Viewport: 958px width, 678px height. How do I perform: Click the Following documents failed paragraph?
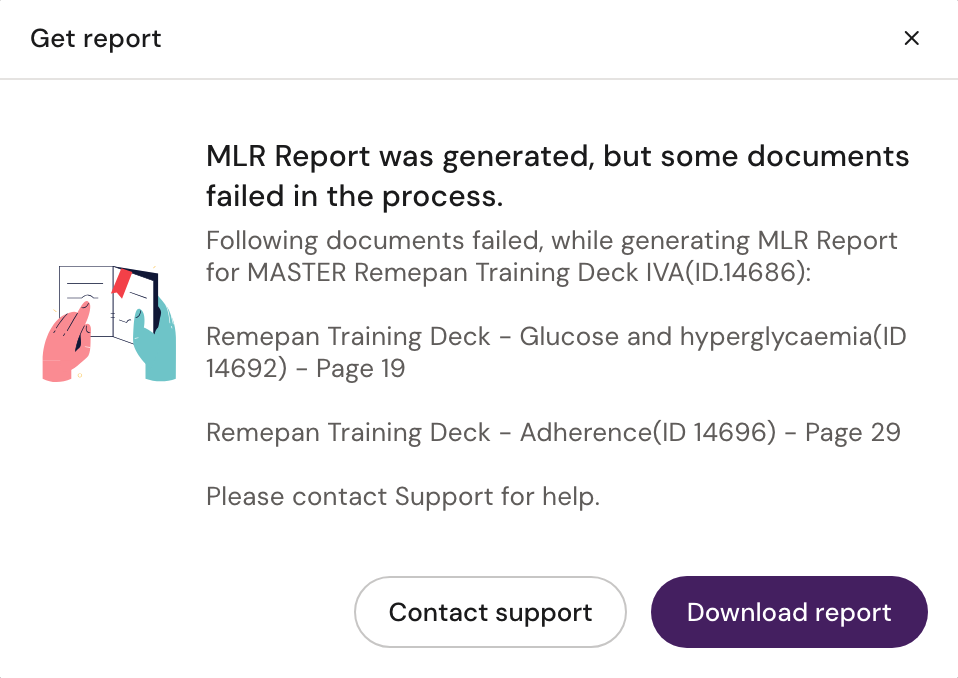coord(551,256)
